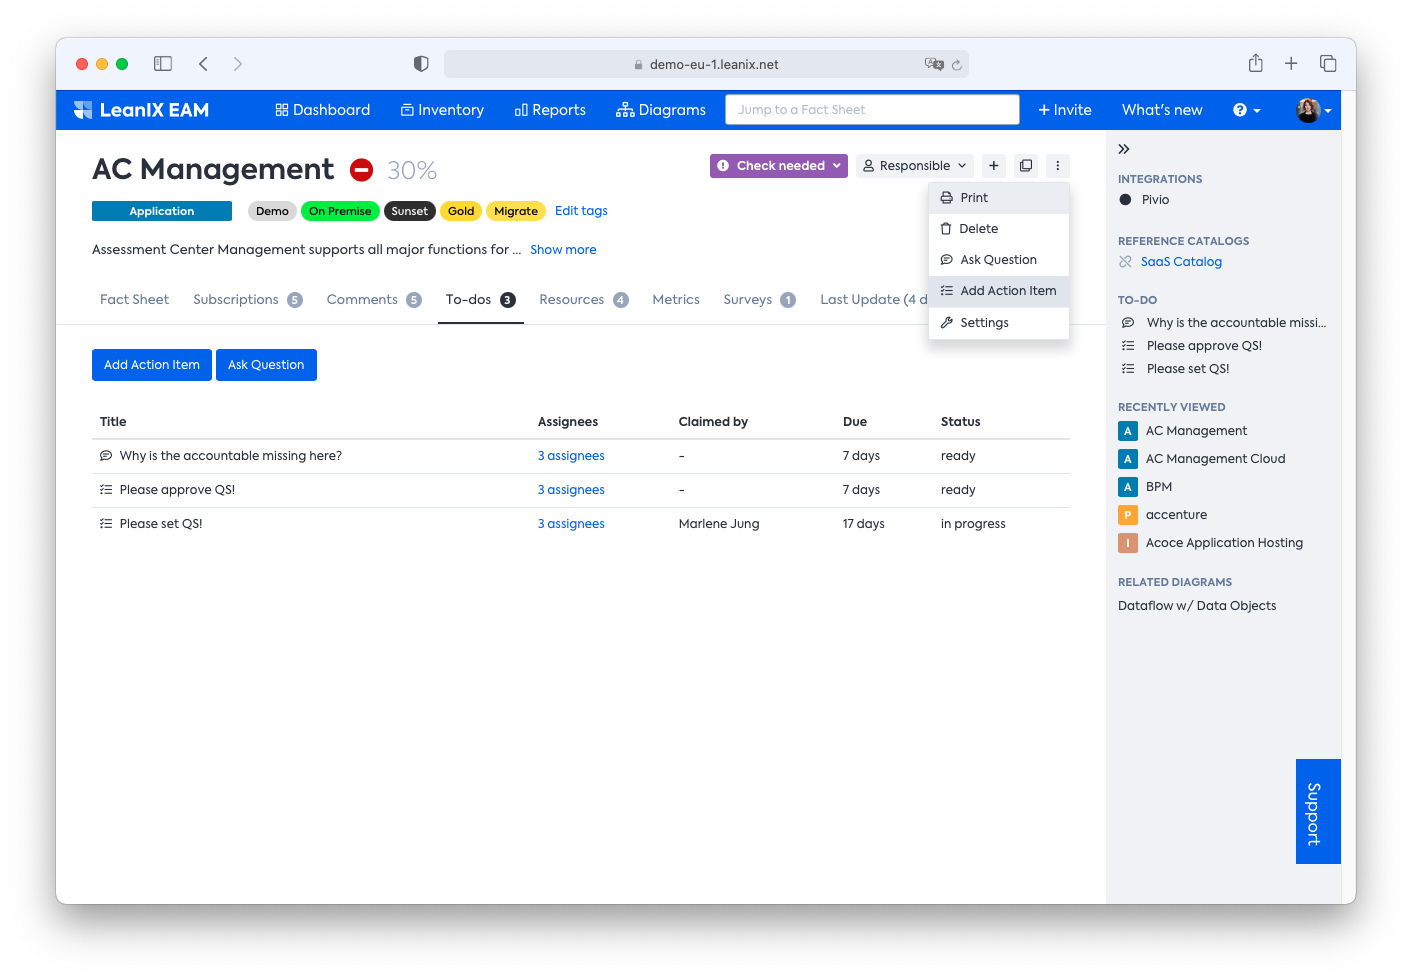The width and height of the screenshot is (1412, 978).
Task: Click the red quality status indicator
Action: pyautogui.click(x=362, y=170)
